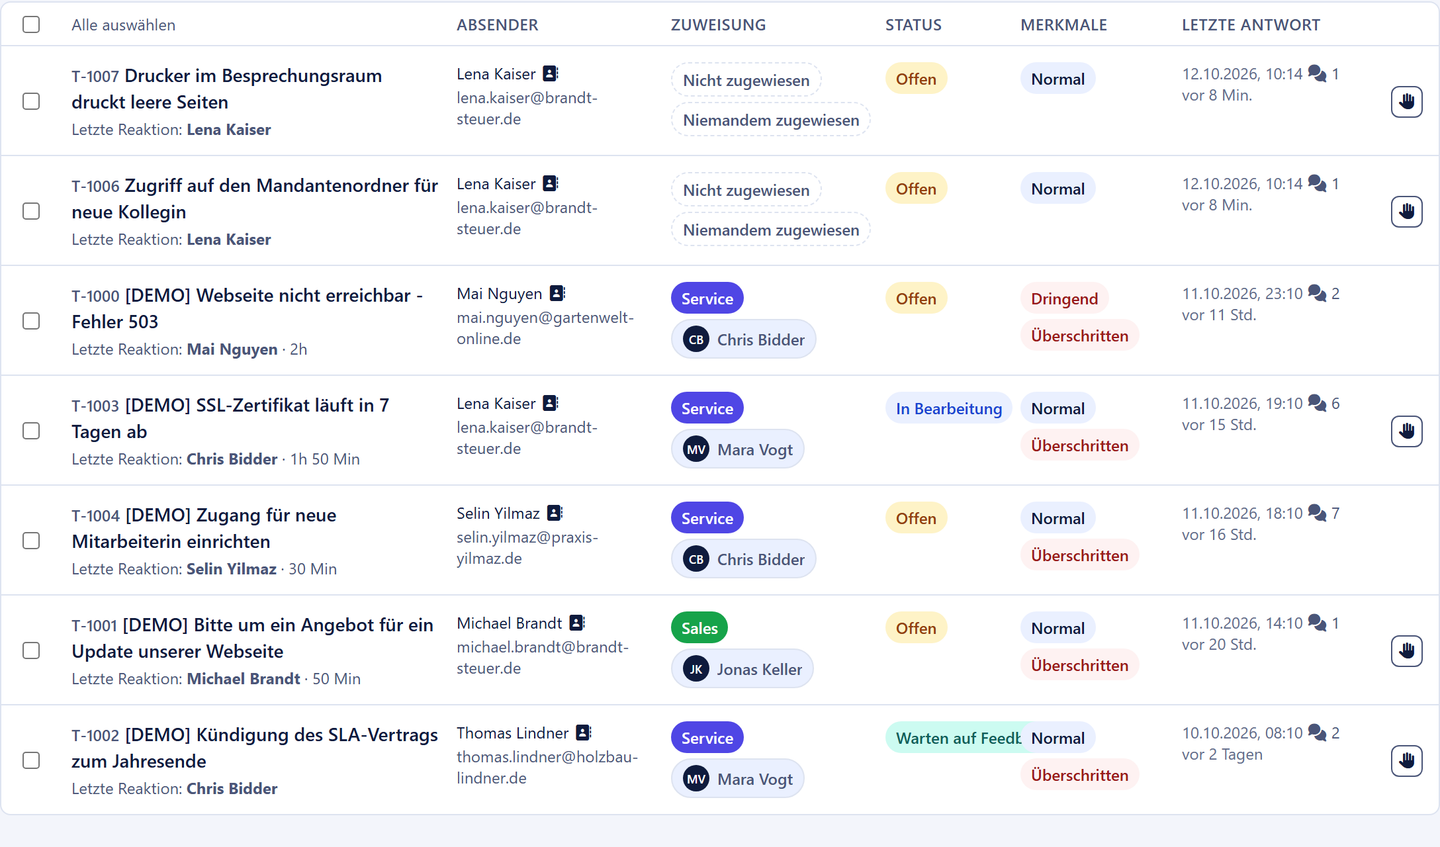Claim ticket T-1006 using hand button
The height and width of the screenshot is (847, 1440).
tap(1406, 211)
